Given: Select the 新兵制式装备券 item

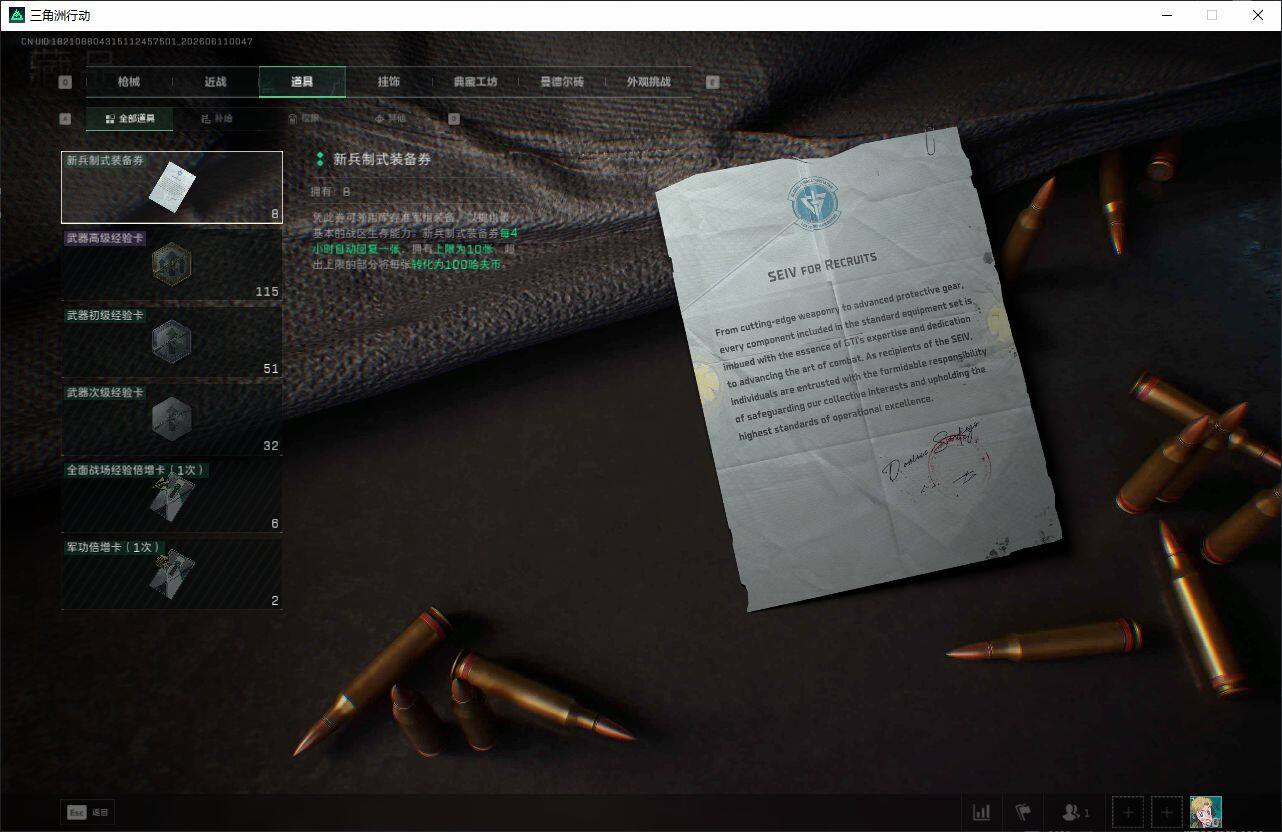Looking at the screenshot, I should (x=172, y=187).
